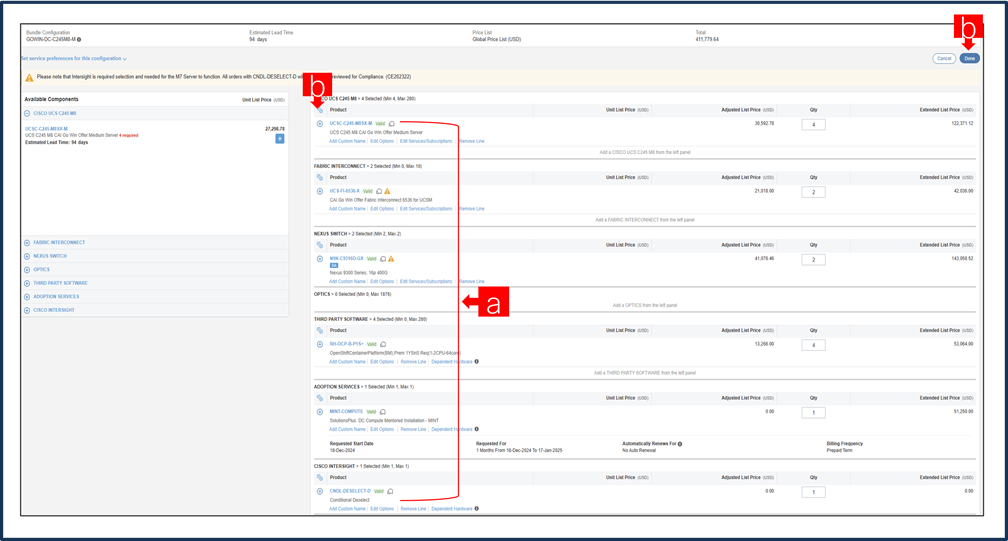Click Remove Line for UCSC-C245-M8SX-M
This screenshot has width=1008, height=541.
472,141
